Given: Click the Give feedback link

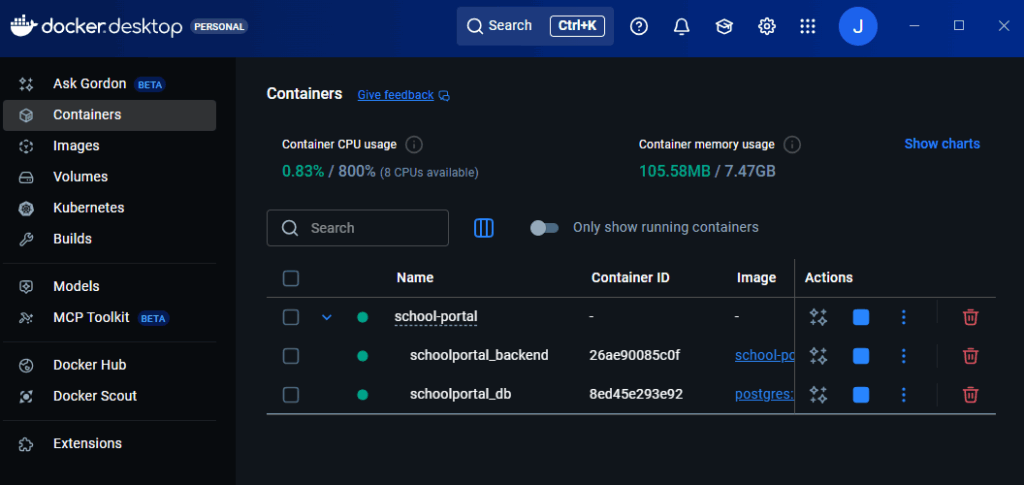Looking at the screenshot, I should pos(396,95).
